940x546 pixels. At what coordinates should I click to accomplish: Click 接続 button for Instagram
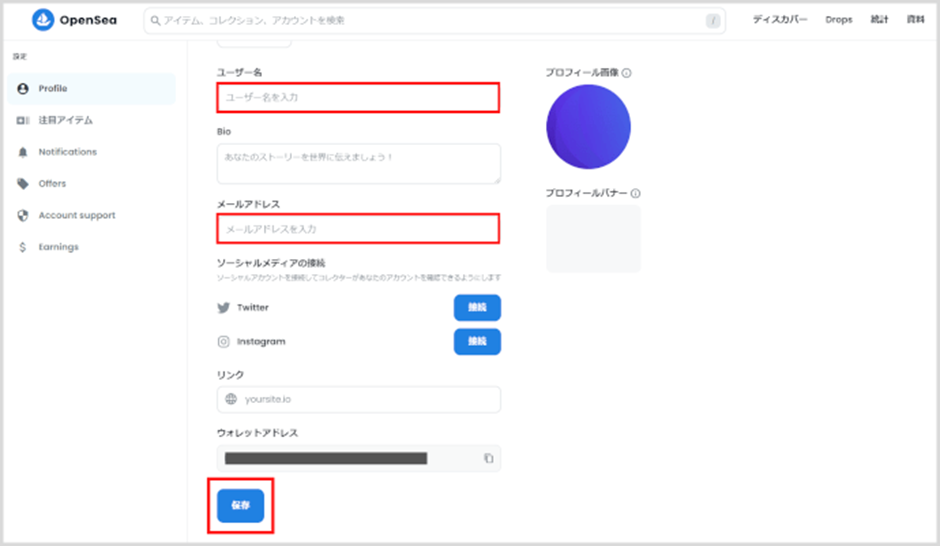[477, 342]
